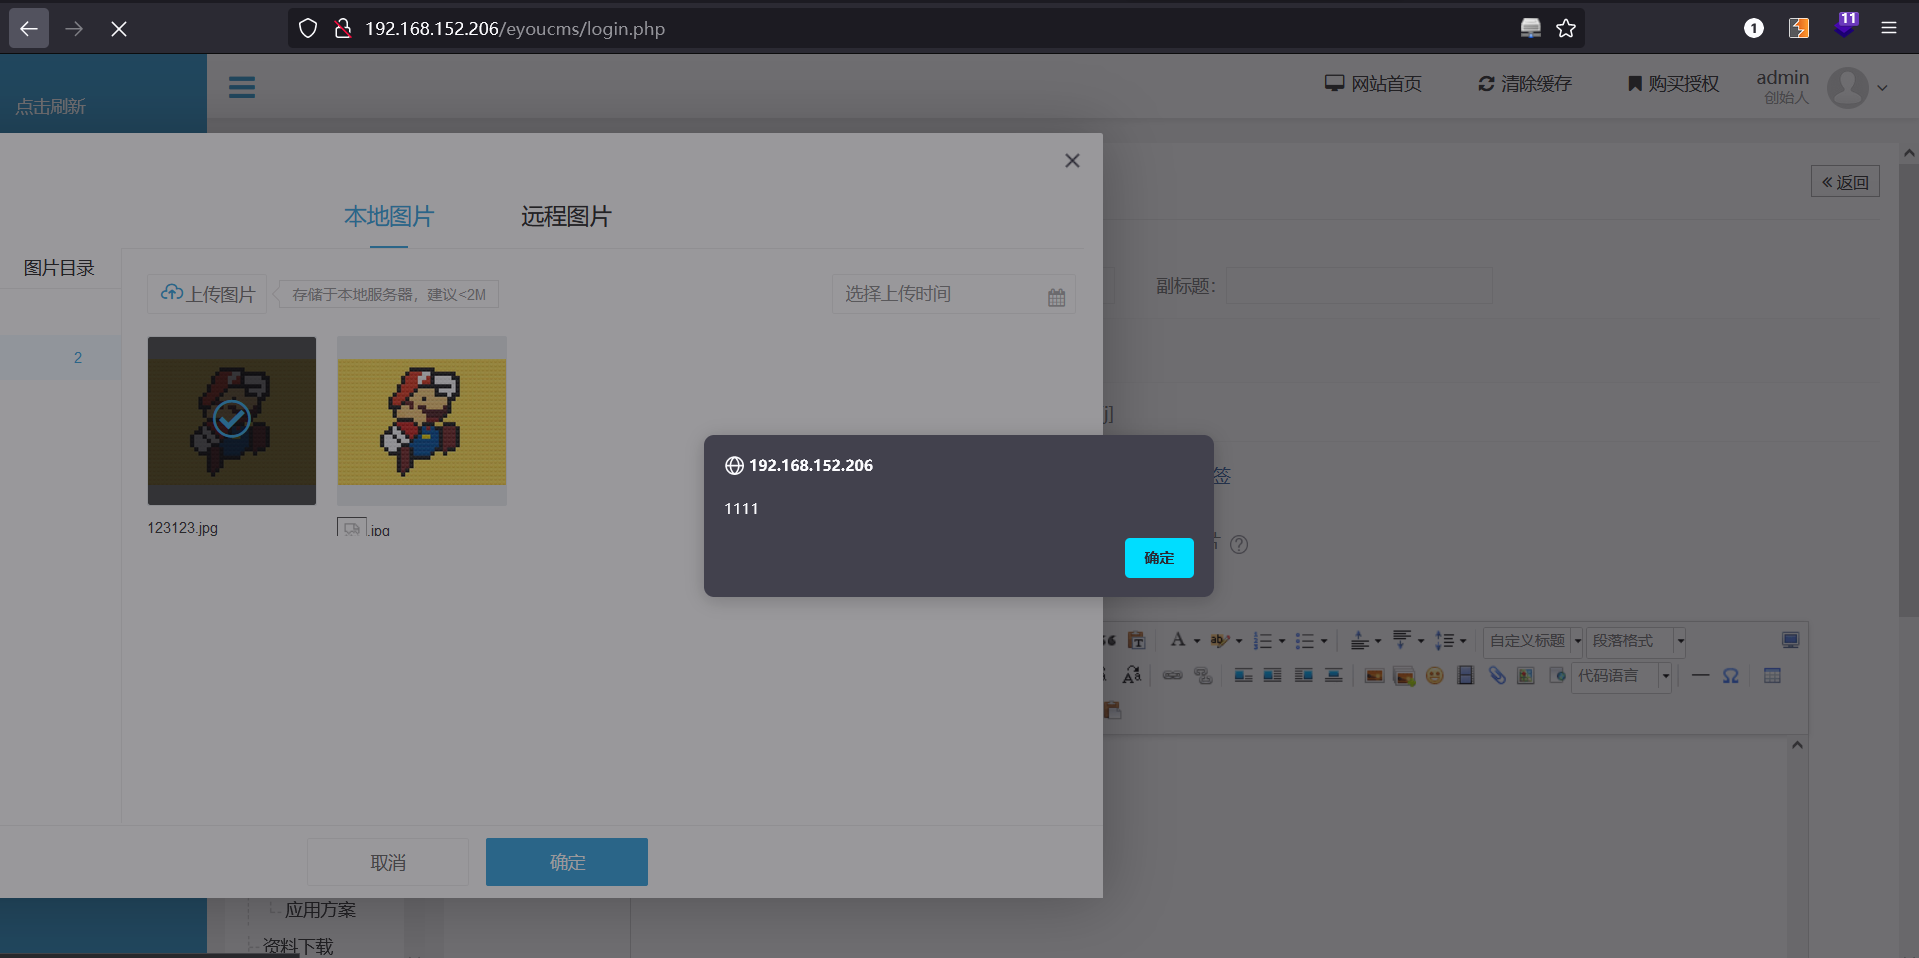Click the paragraph spacing before icon
Image resolution: width=1919 pixels, height=958 pixels.
1359,640
